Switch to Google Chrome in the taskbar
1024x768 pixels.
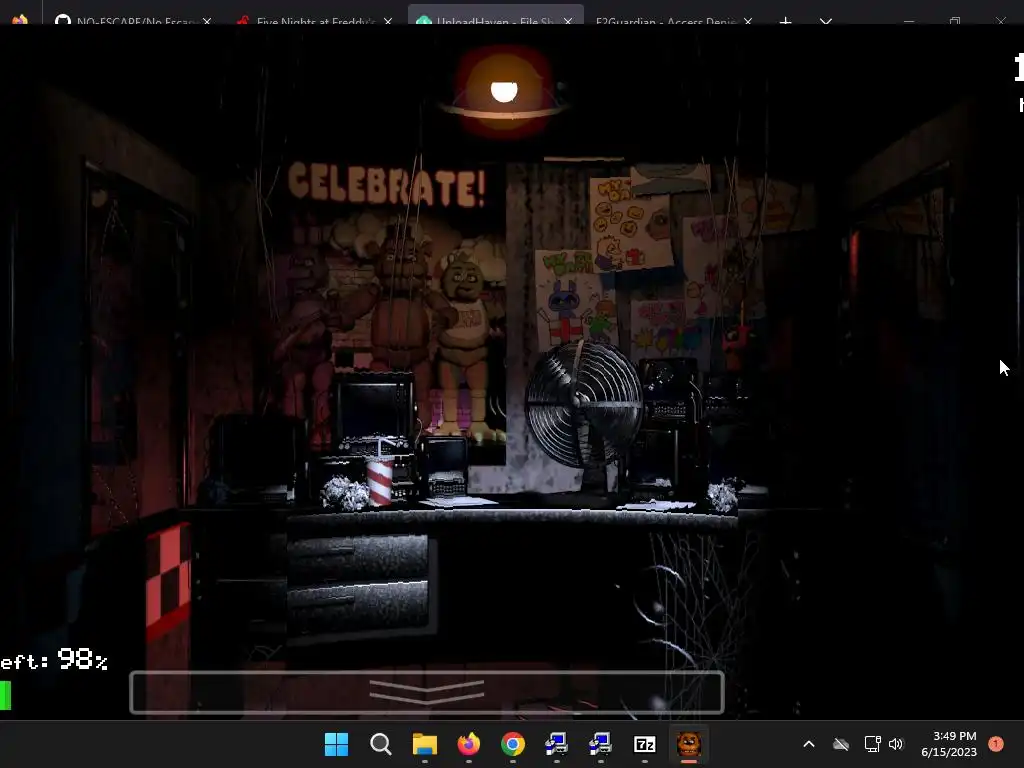(x=513, y=744)
